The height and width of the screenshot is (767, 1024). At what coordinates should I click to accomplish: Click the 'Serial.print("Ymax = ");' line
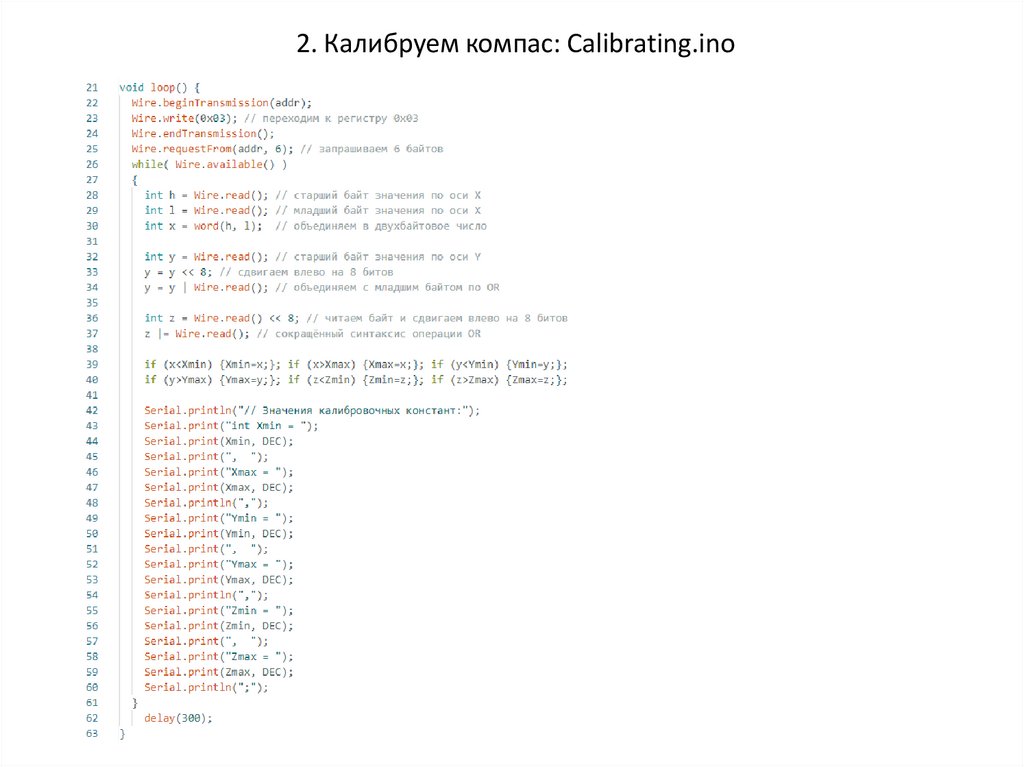pos(219,564)
